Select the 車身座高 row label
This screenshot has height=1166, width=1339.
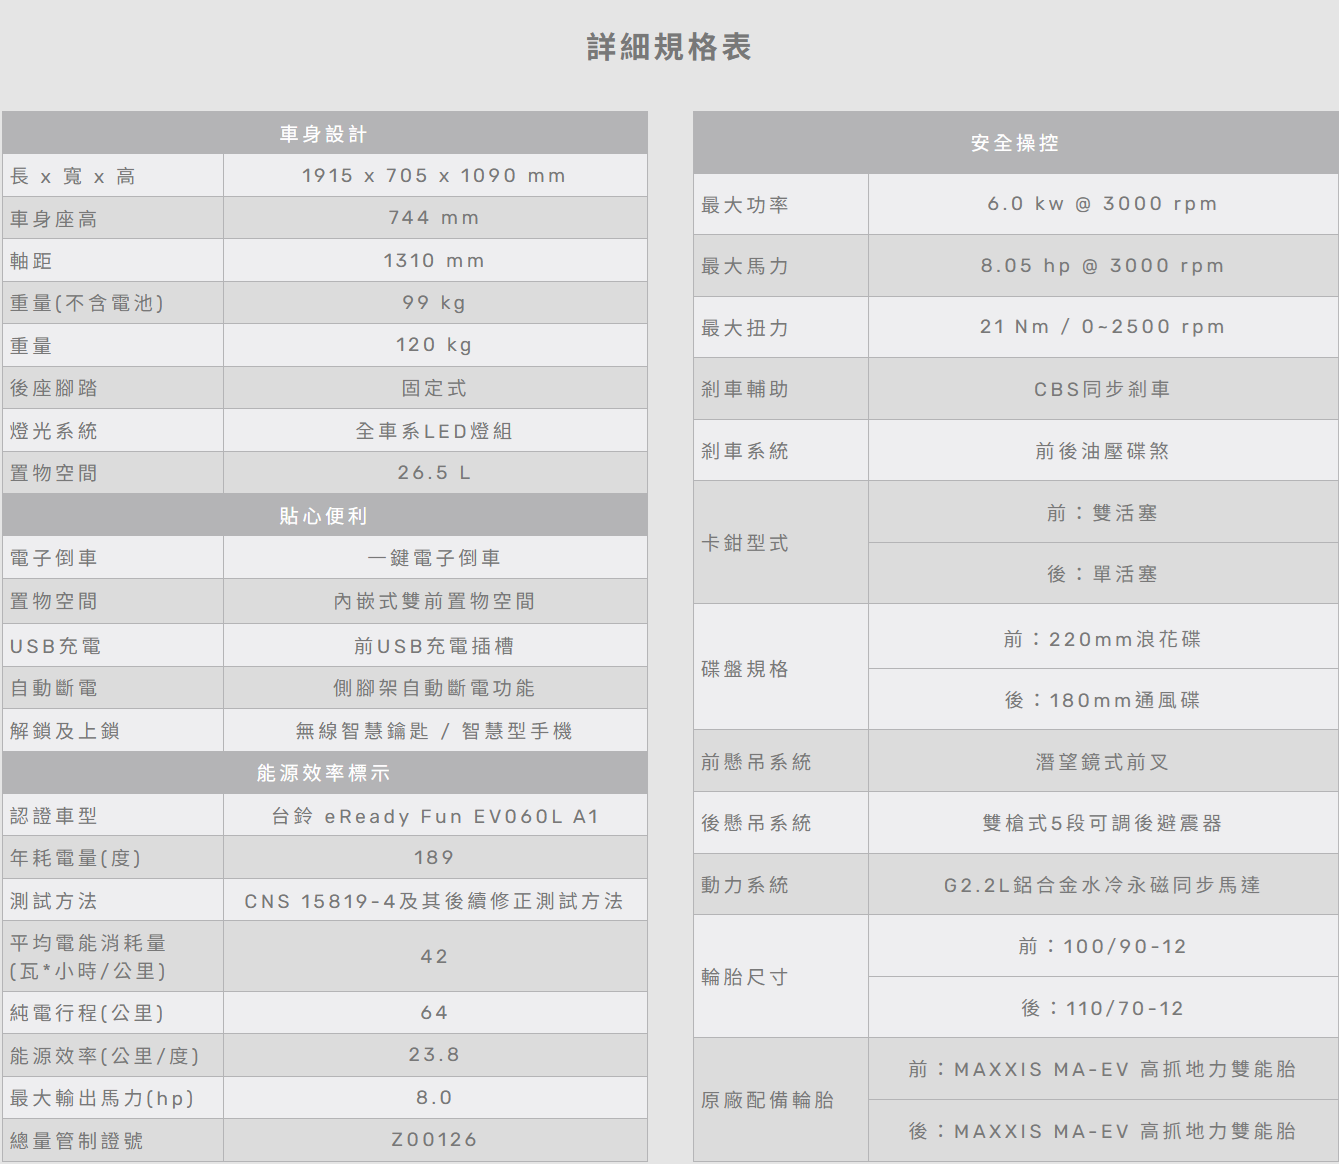coord(54,219)
